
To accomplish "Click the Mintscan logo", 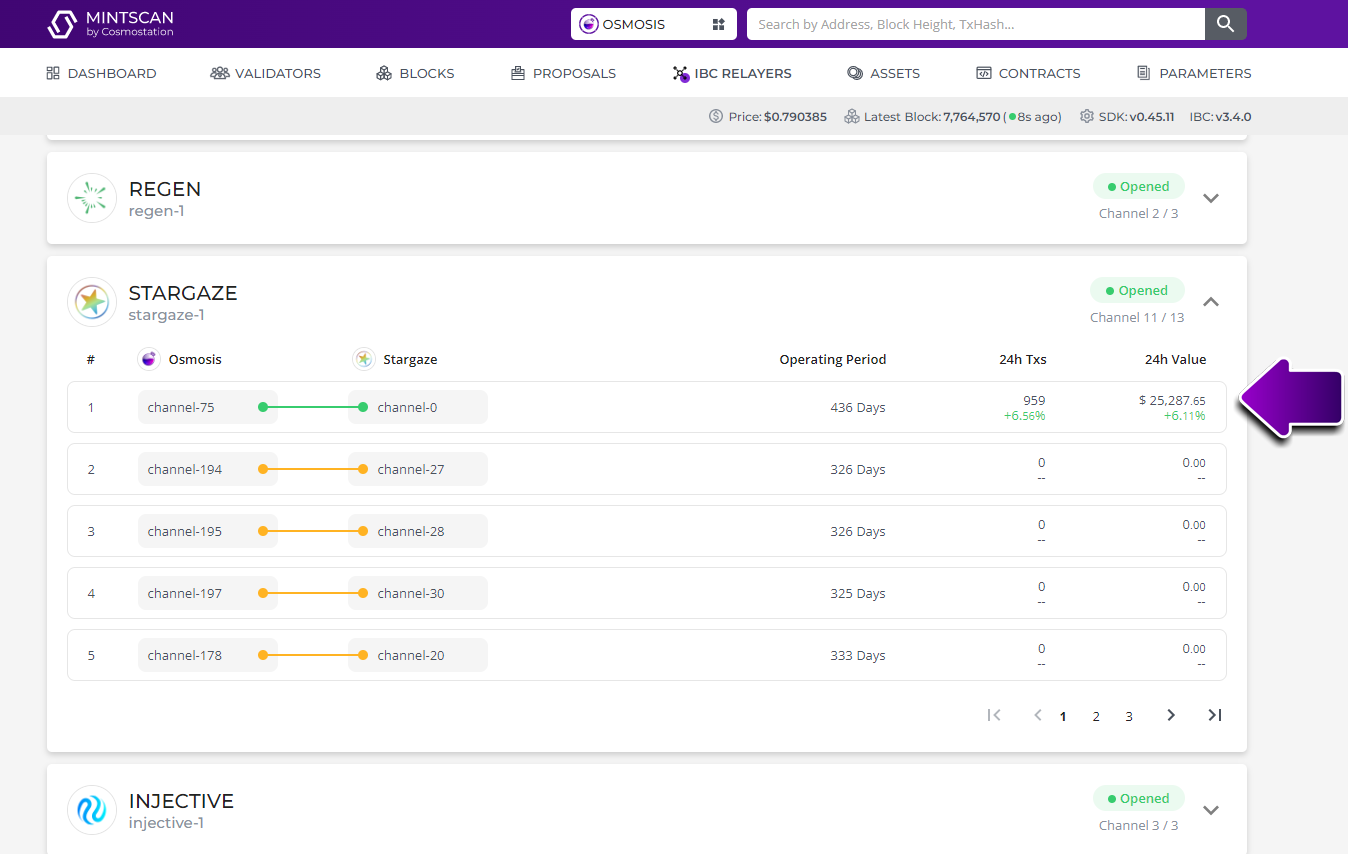I will click(110, 24).
